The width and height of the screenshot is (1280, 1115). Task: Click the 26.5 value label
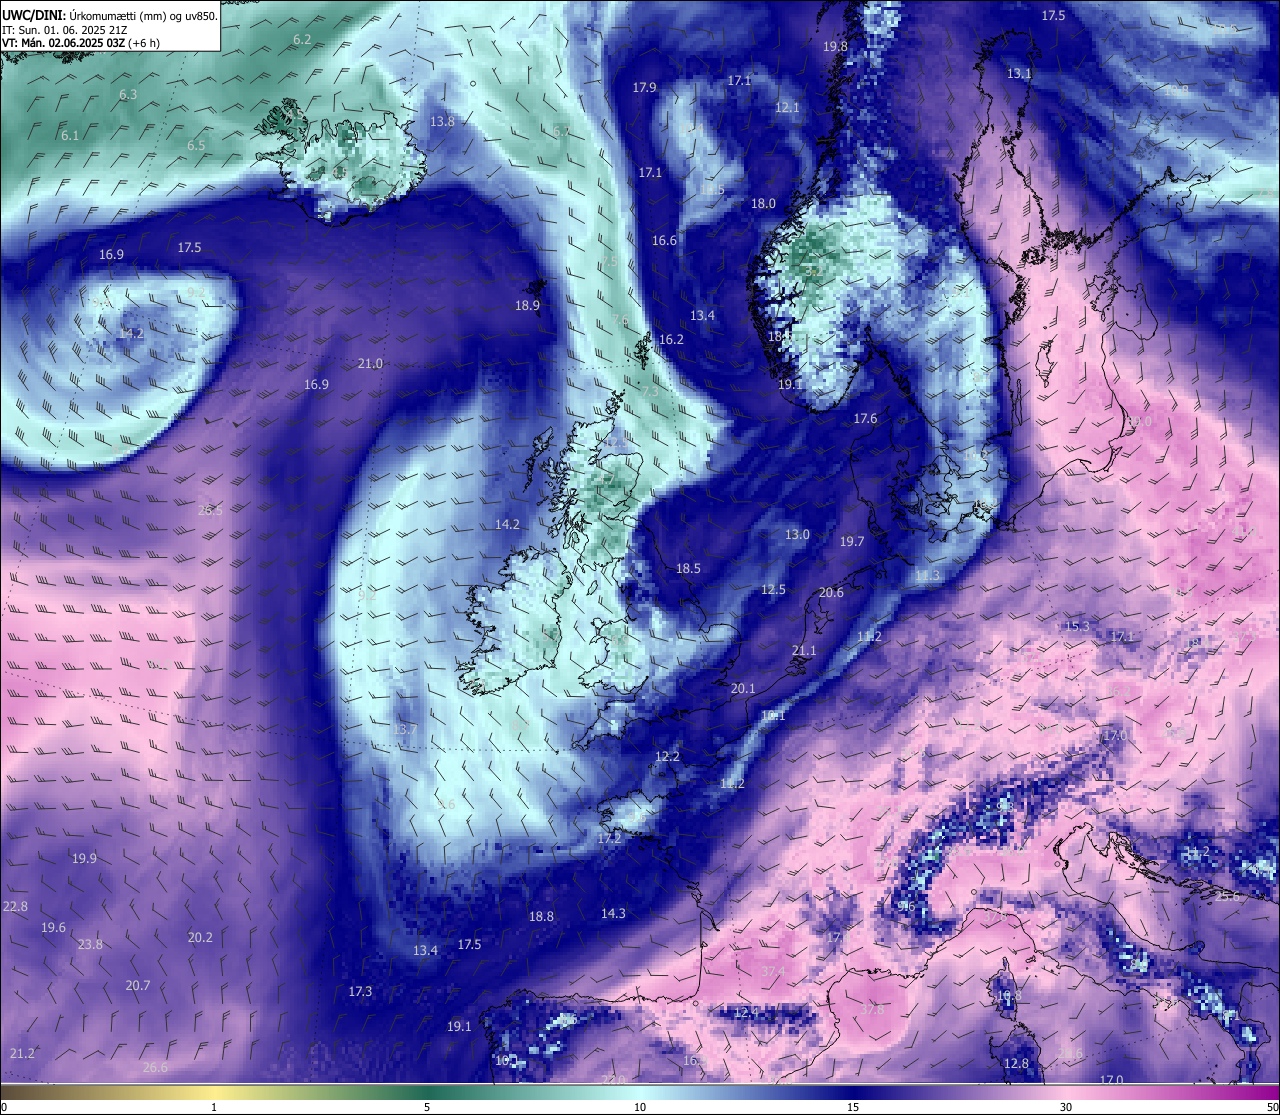[210, 511]
